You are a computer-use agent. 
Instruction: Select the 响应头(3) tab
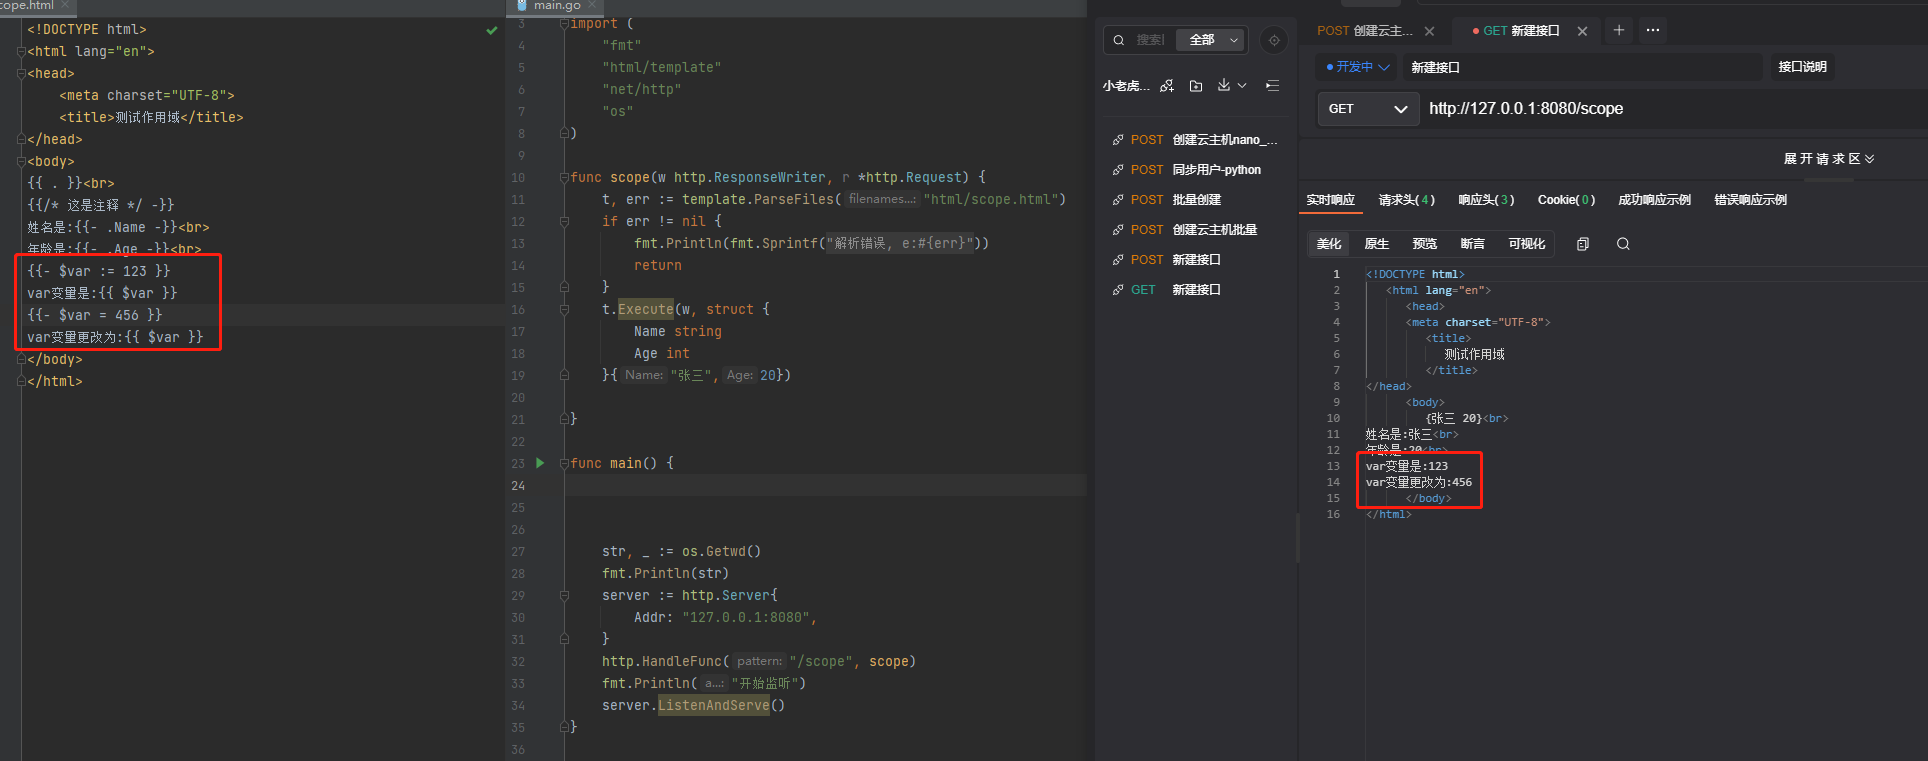(1486, 200)
